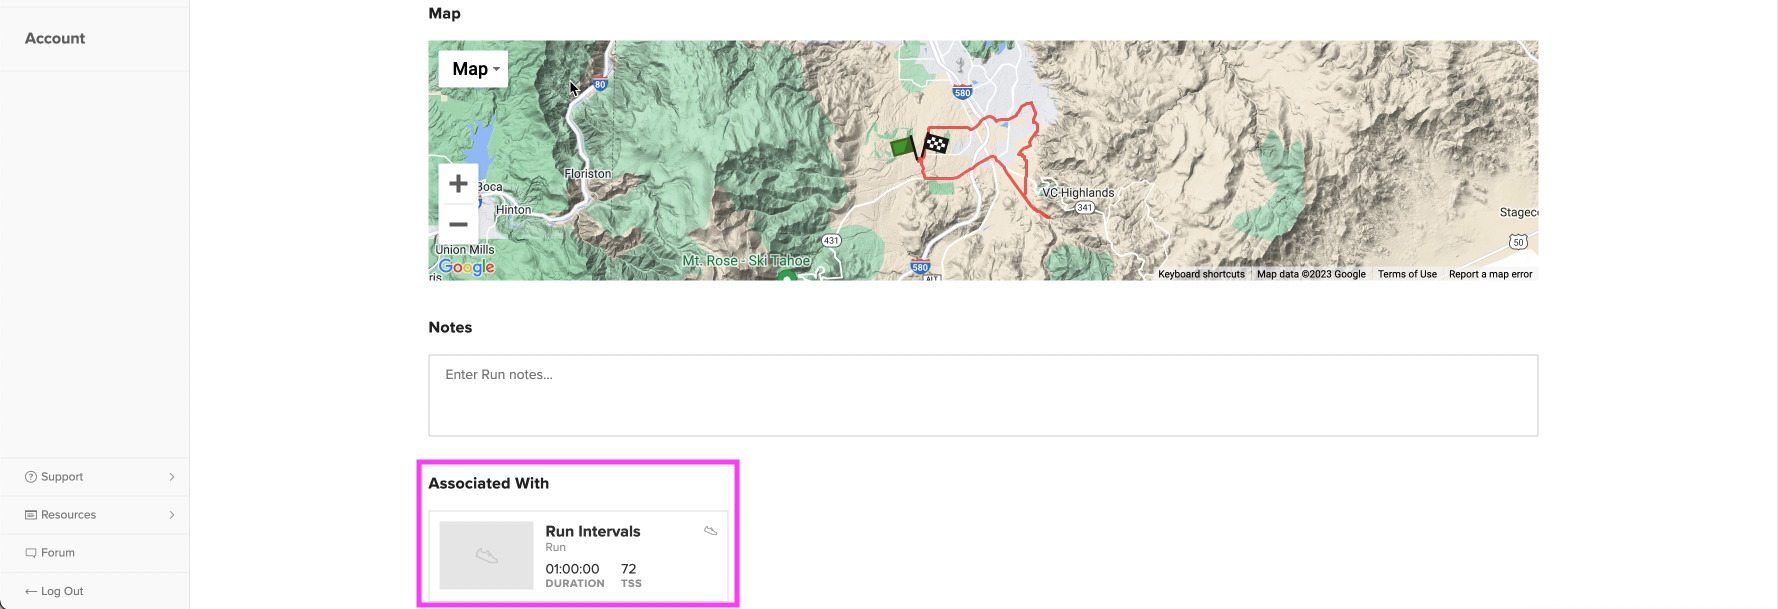Click the Mt. Rose Ski Tahoe map pin
The height and width of the screenshot is (609, 1778).
coord(788,275)
